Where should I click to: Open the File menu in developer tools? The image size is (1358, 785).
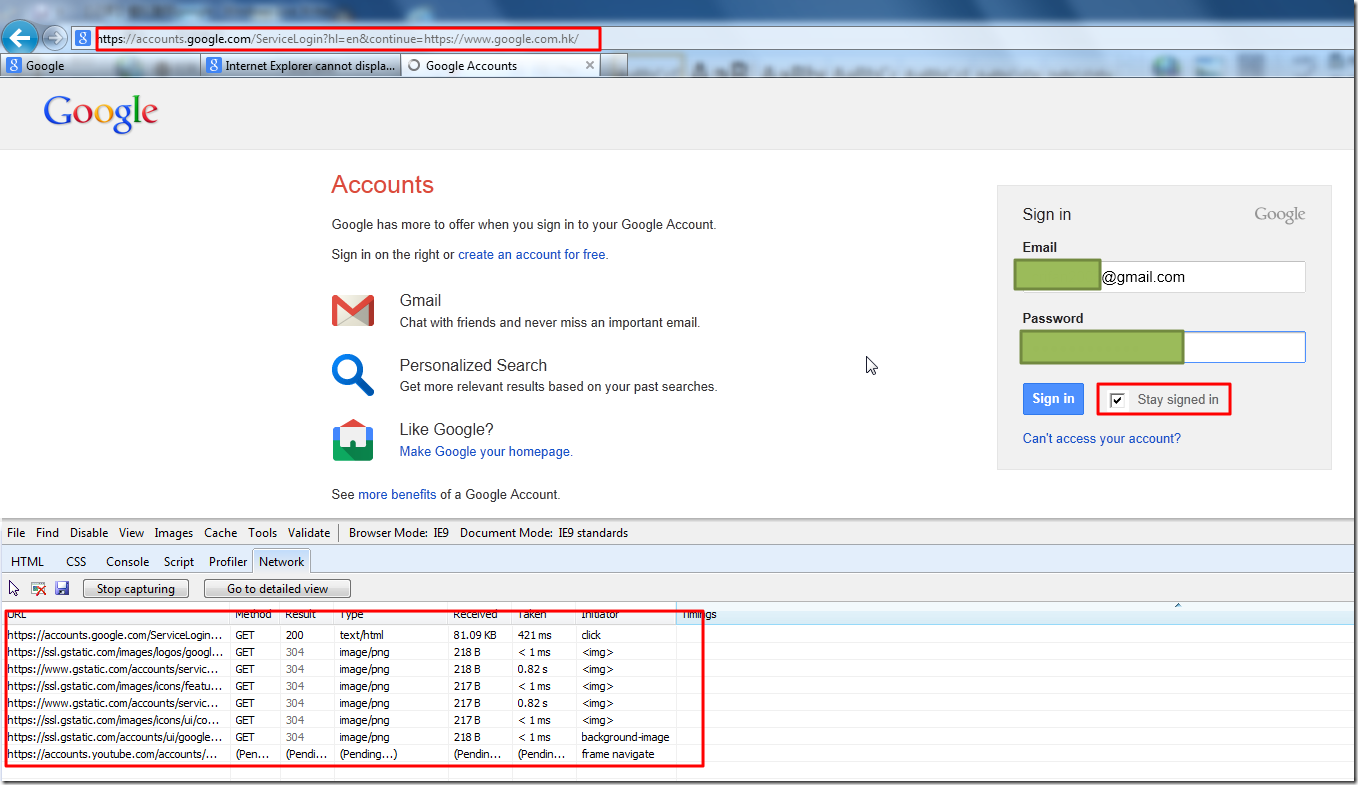16,533
